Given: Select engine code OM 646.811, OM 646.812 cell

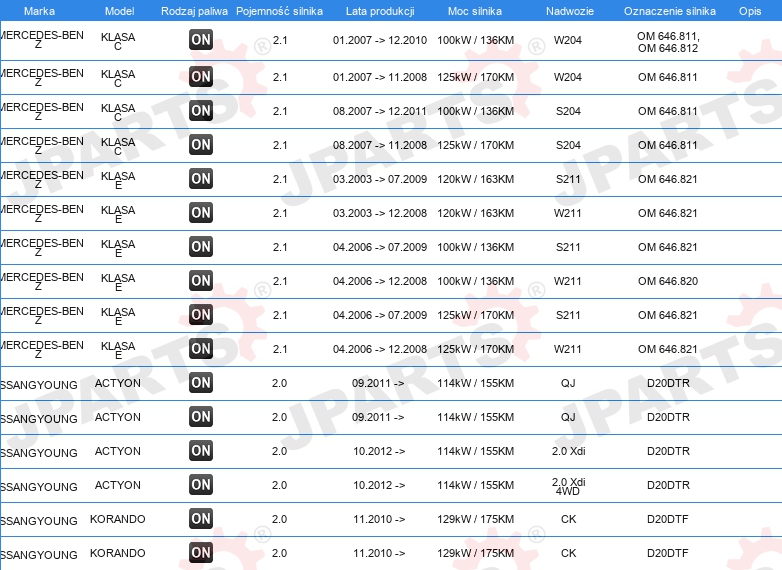Looking at the screenshot, I should pyautogui.click(x=668, y=42).
